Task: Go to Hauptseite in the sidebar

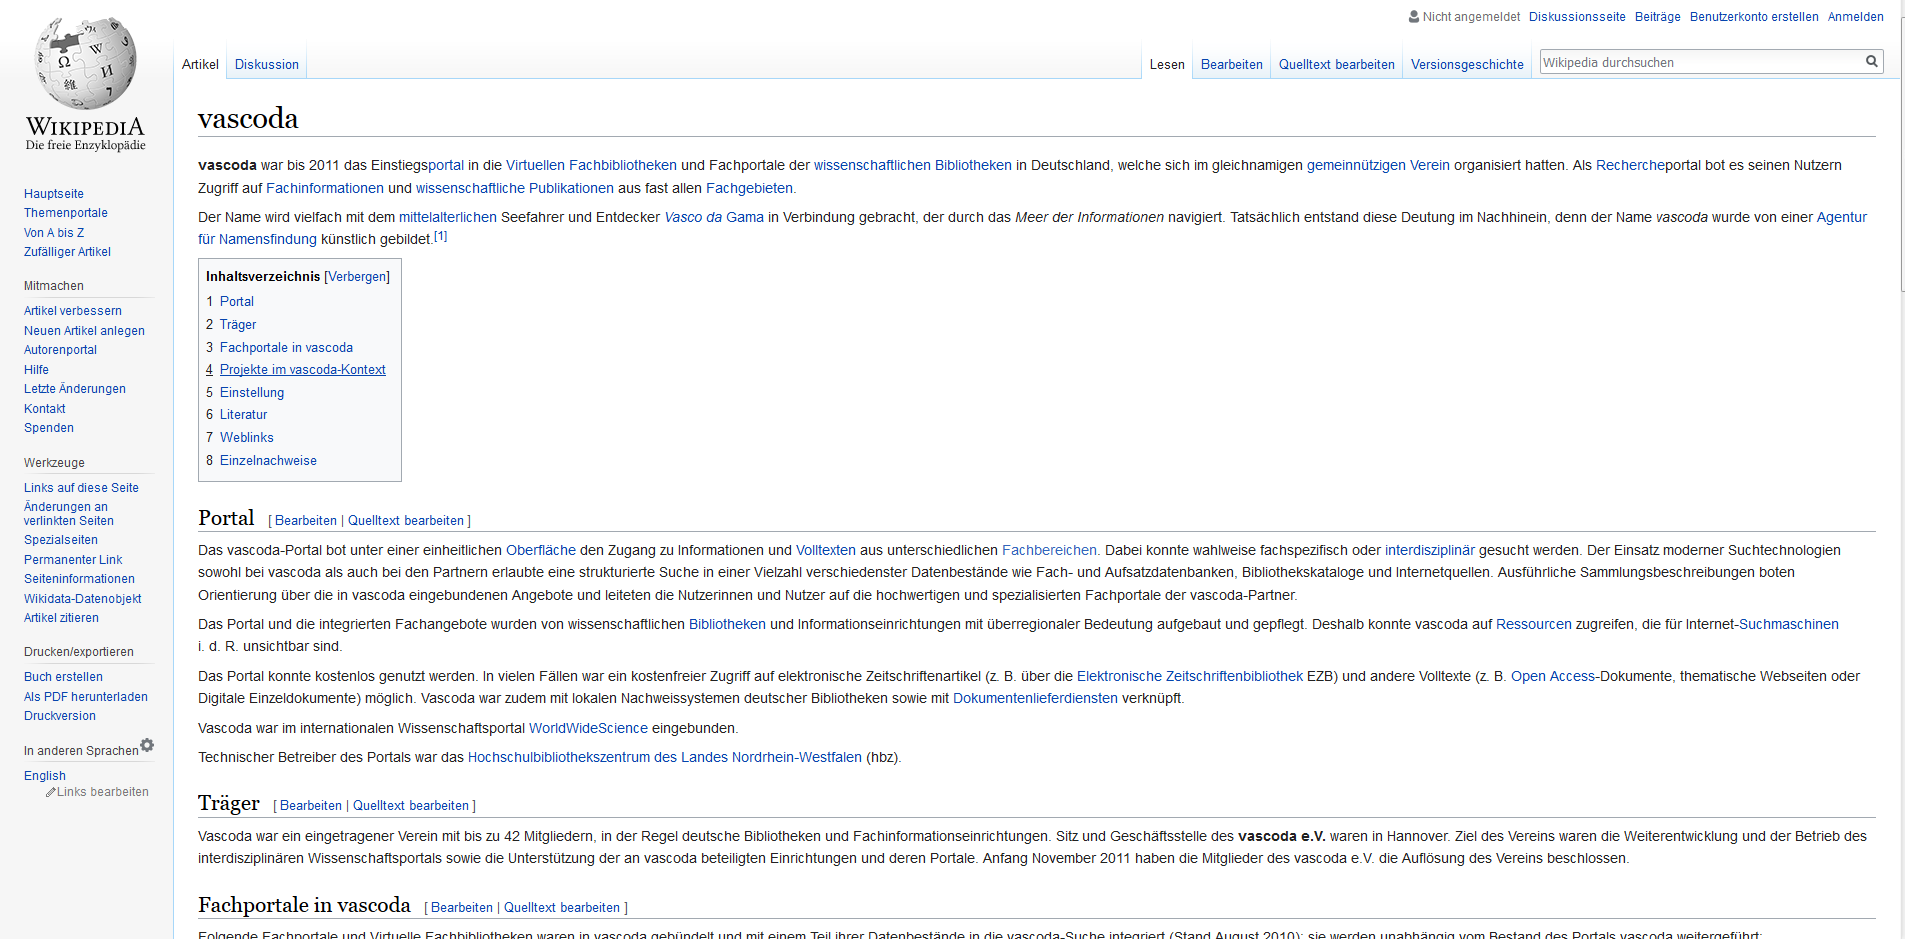Action: coord(54,194)
